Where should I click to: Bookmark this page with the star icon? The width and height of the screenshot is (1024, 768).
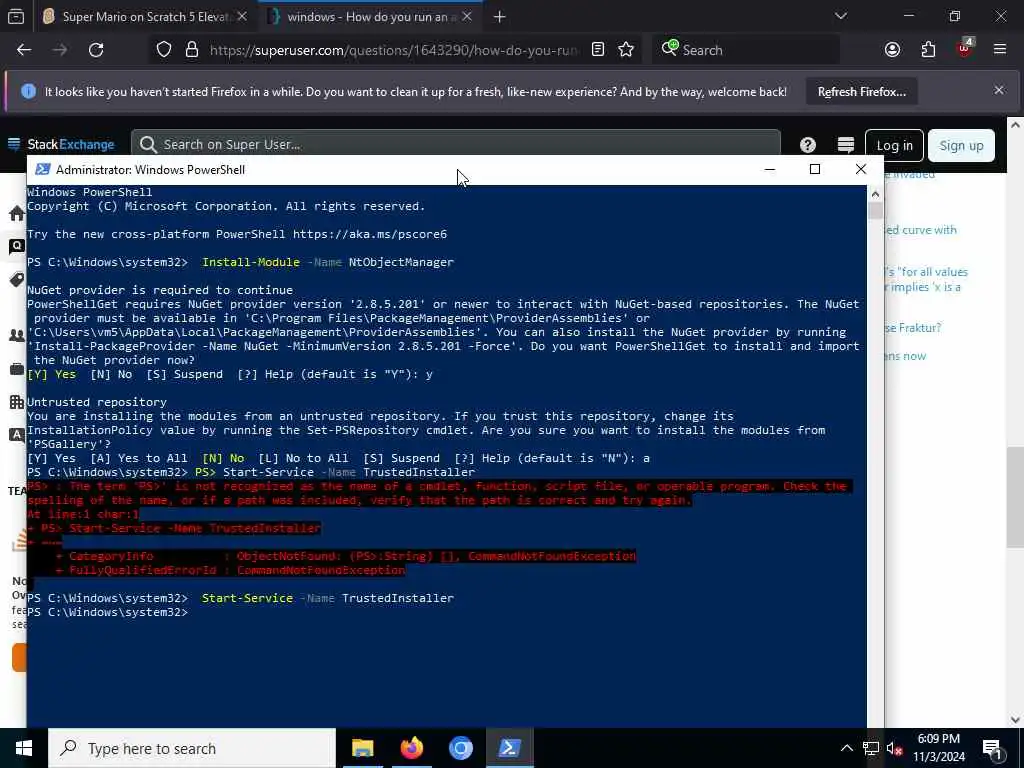coord(626,50)
